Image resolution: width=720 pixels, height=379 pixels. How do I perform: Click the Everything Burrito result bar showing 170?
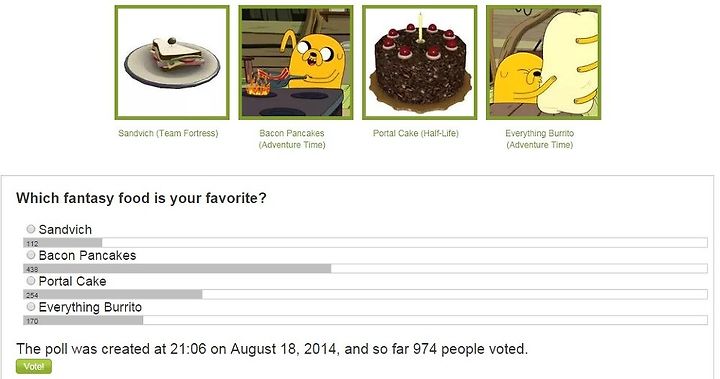coord(366,320)
